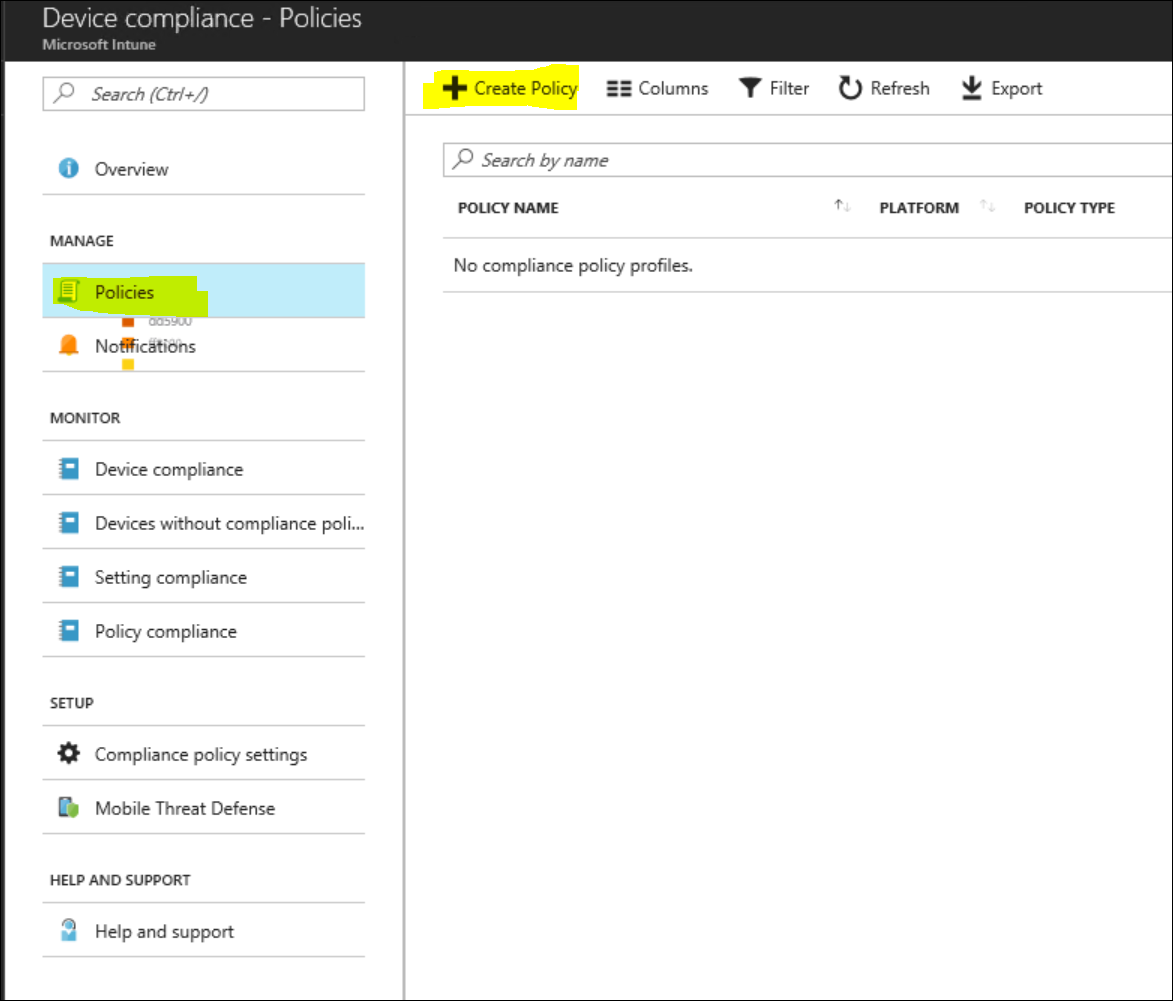
Task: Open Notifications under Manage
Action: pos(203,345)
